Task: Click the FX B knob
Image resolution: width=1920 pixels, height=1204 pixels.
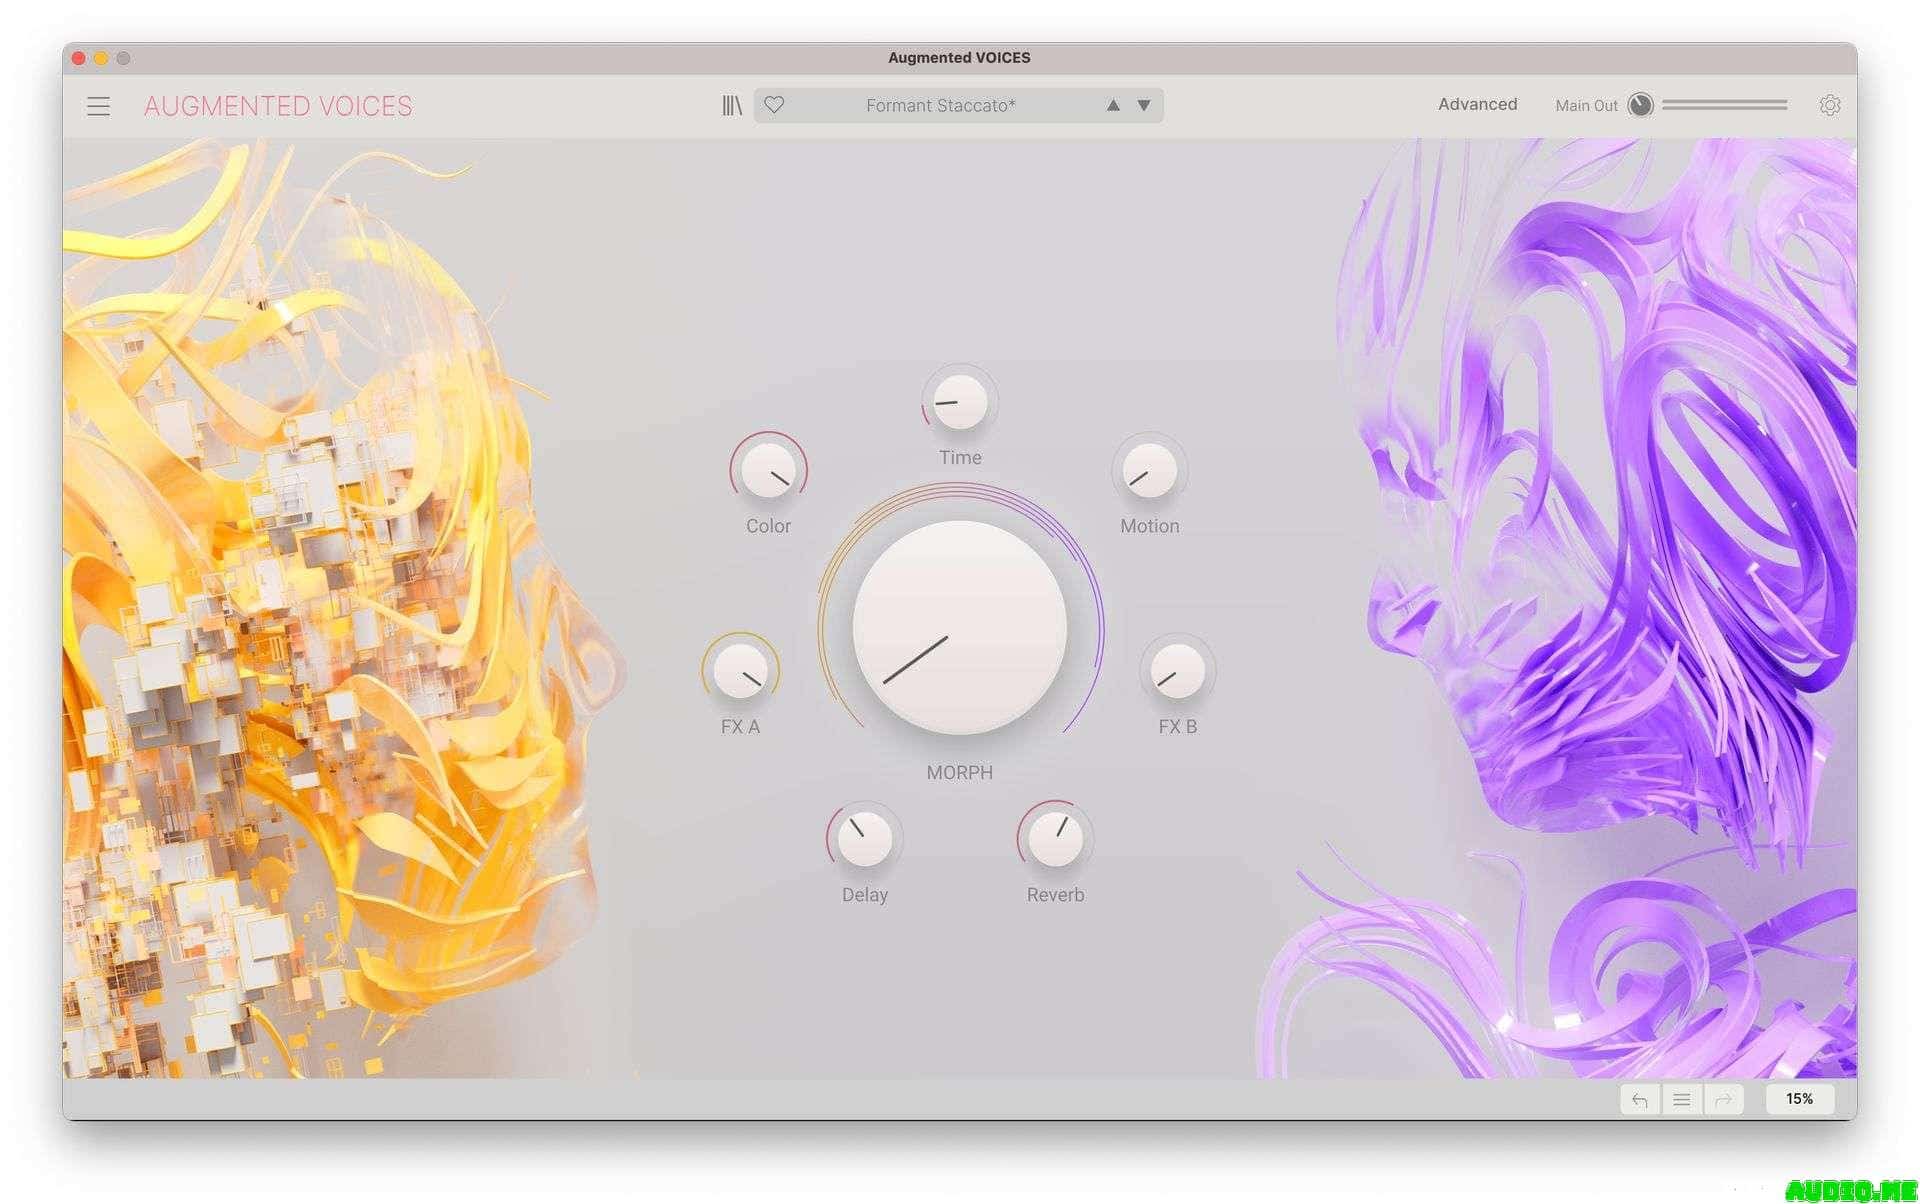Action: (x=1178, y=670)
